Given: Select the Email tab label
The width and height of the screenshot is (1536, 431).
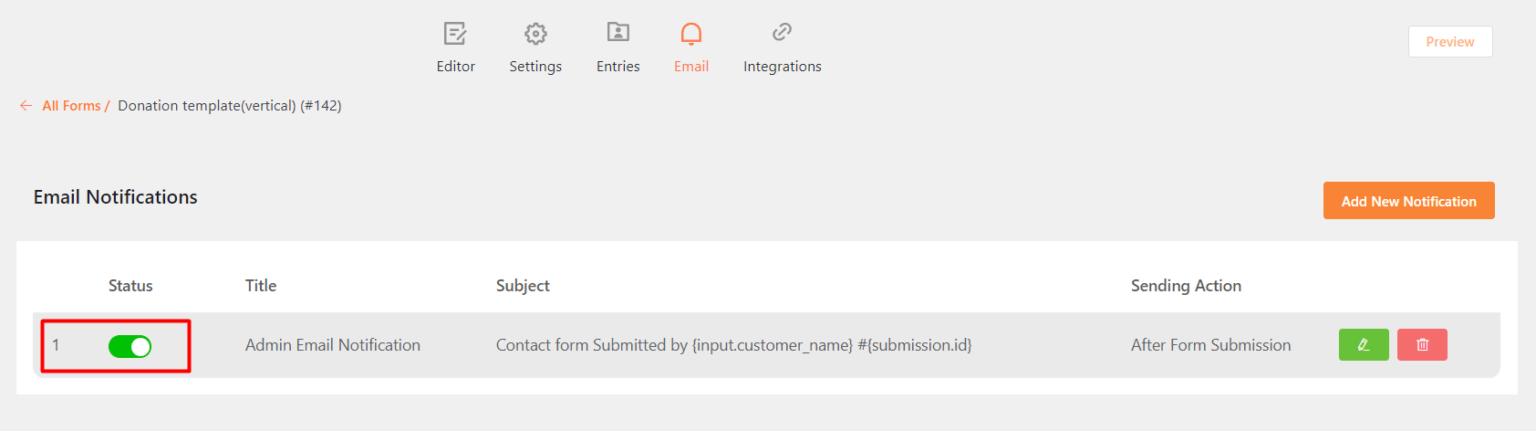Looking at the screenshot, I should 691,67.
